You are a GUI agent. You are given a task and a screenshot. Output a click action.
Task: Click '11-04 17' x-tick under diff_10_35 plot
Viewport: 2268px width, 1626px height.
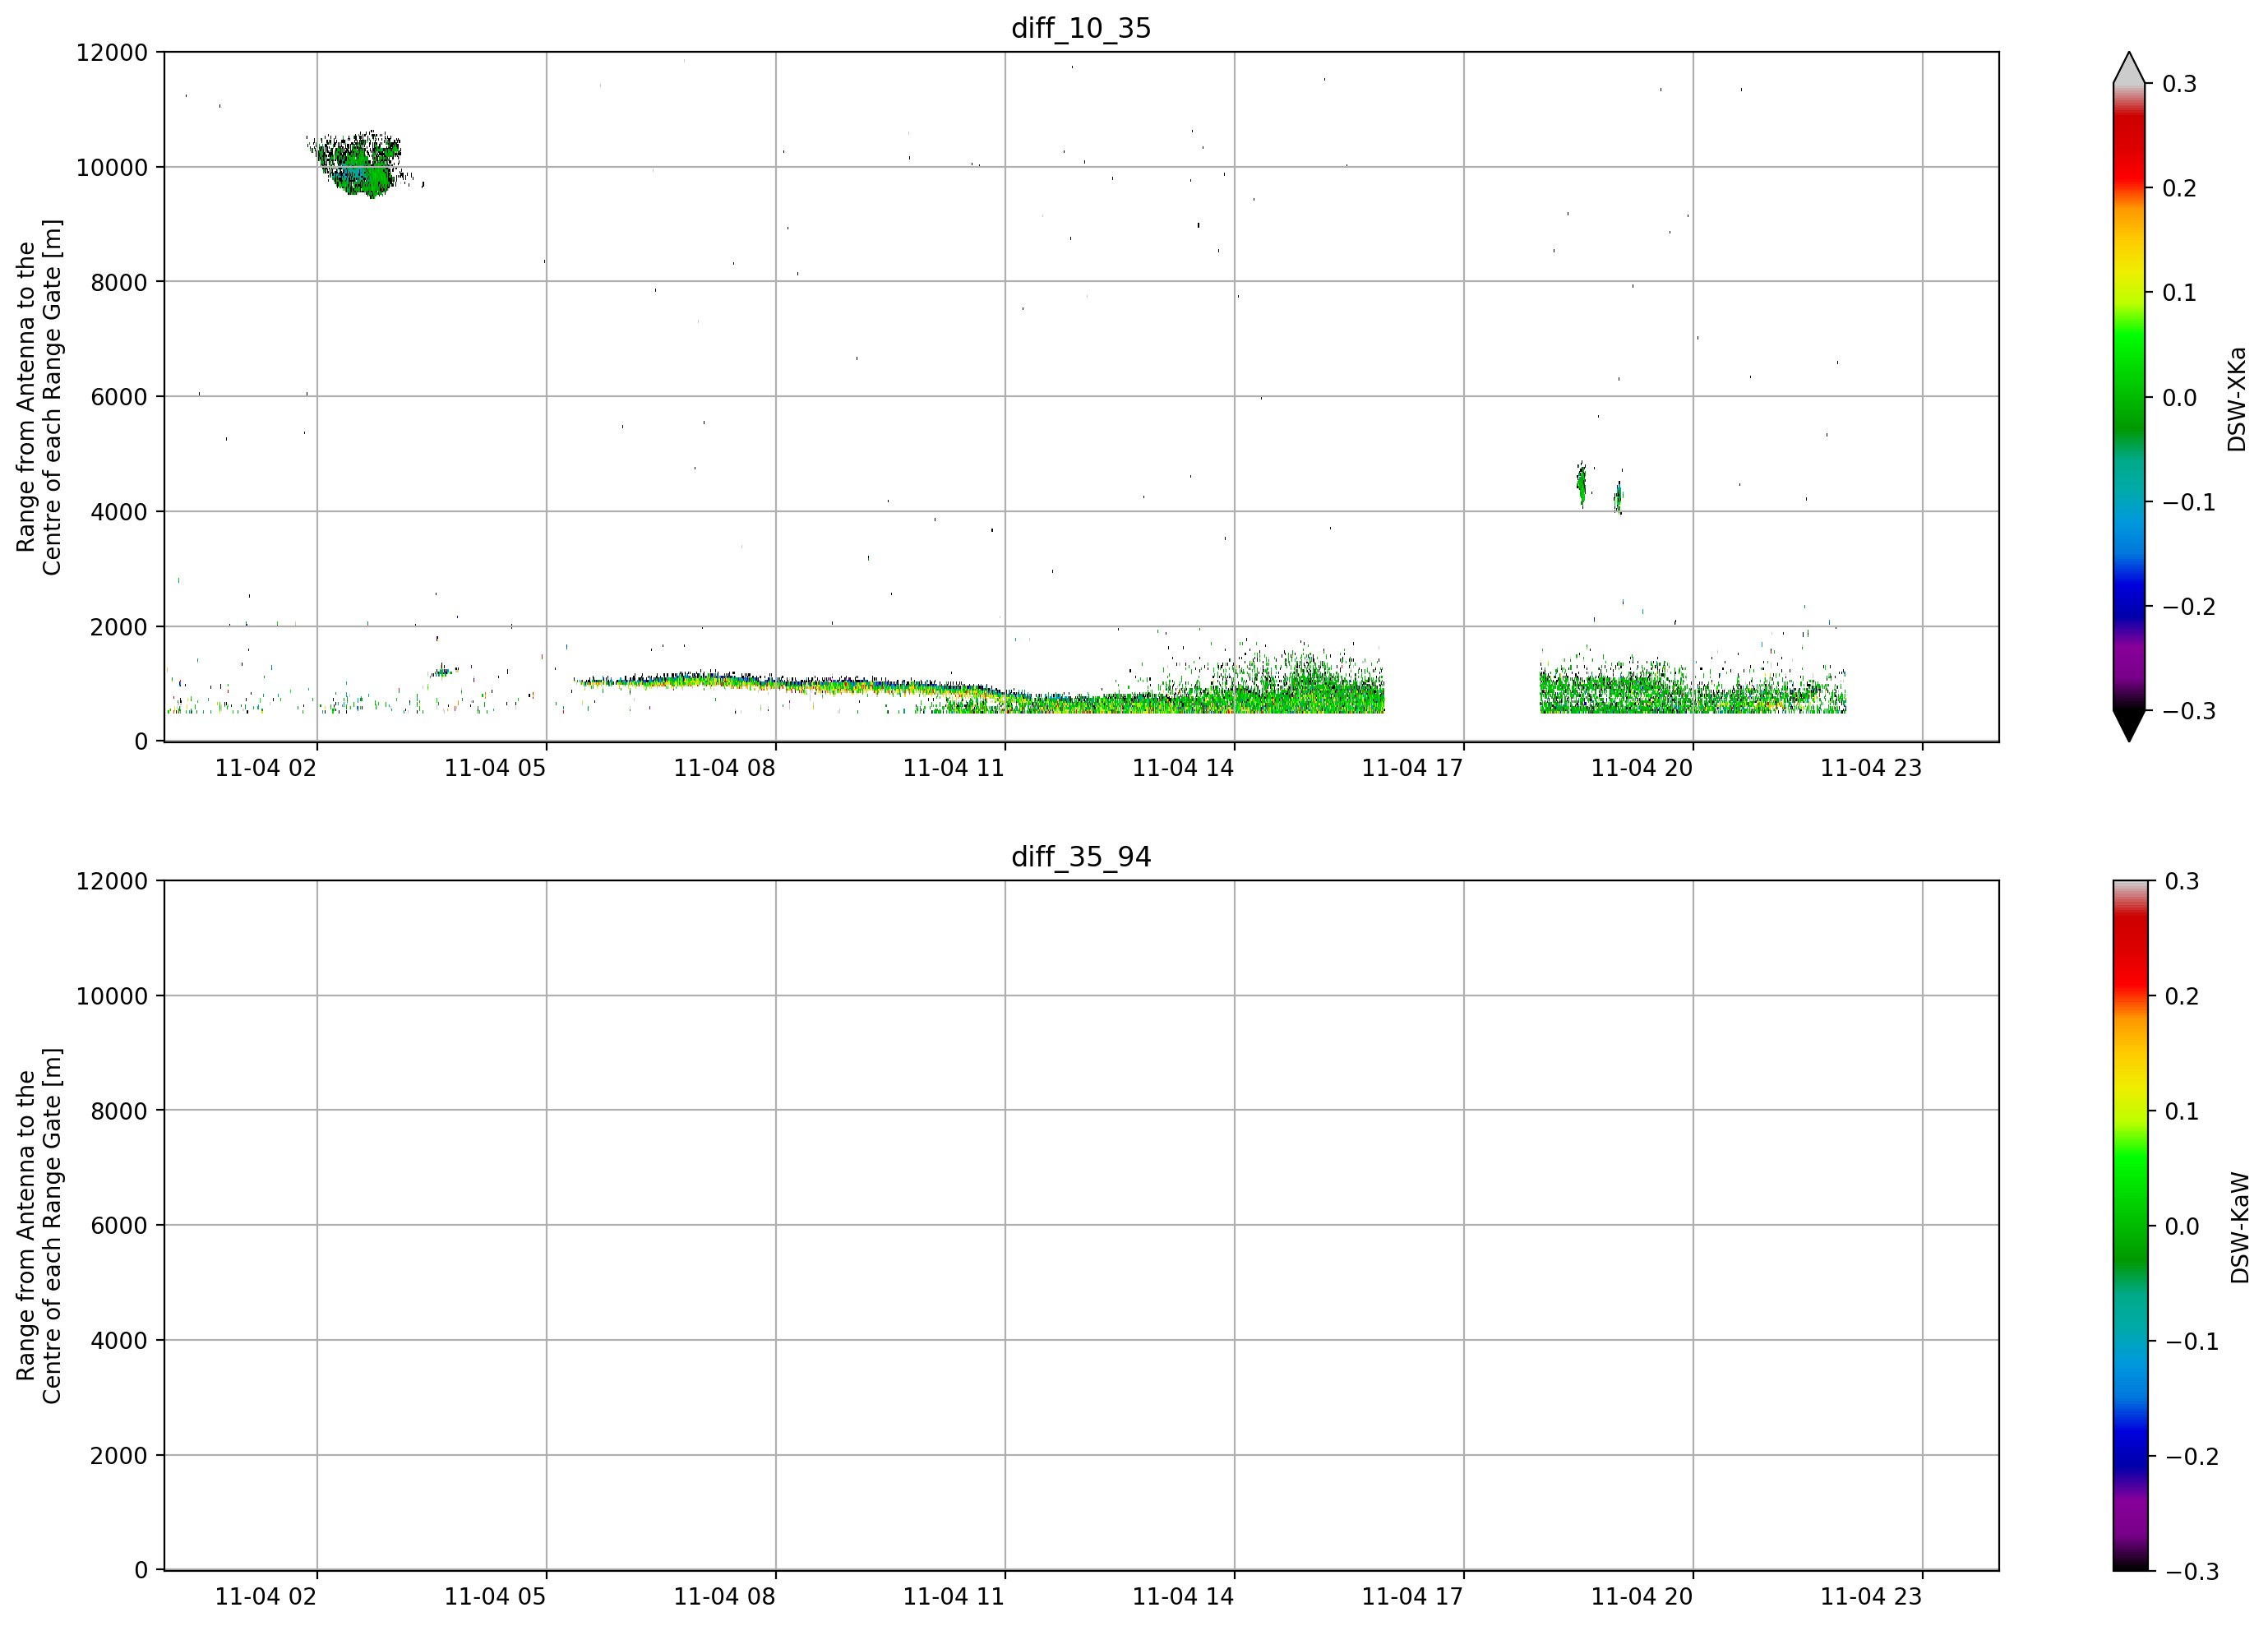point(1412,768)
